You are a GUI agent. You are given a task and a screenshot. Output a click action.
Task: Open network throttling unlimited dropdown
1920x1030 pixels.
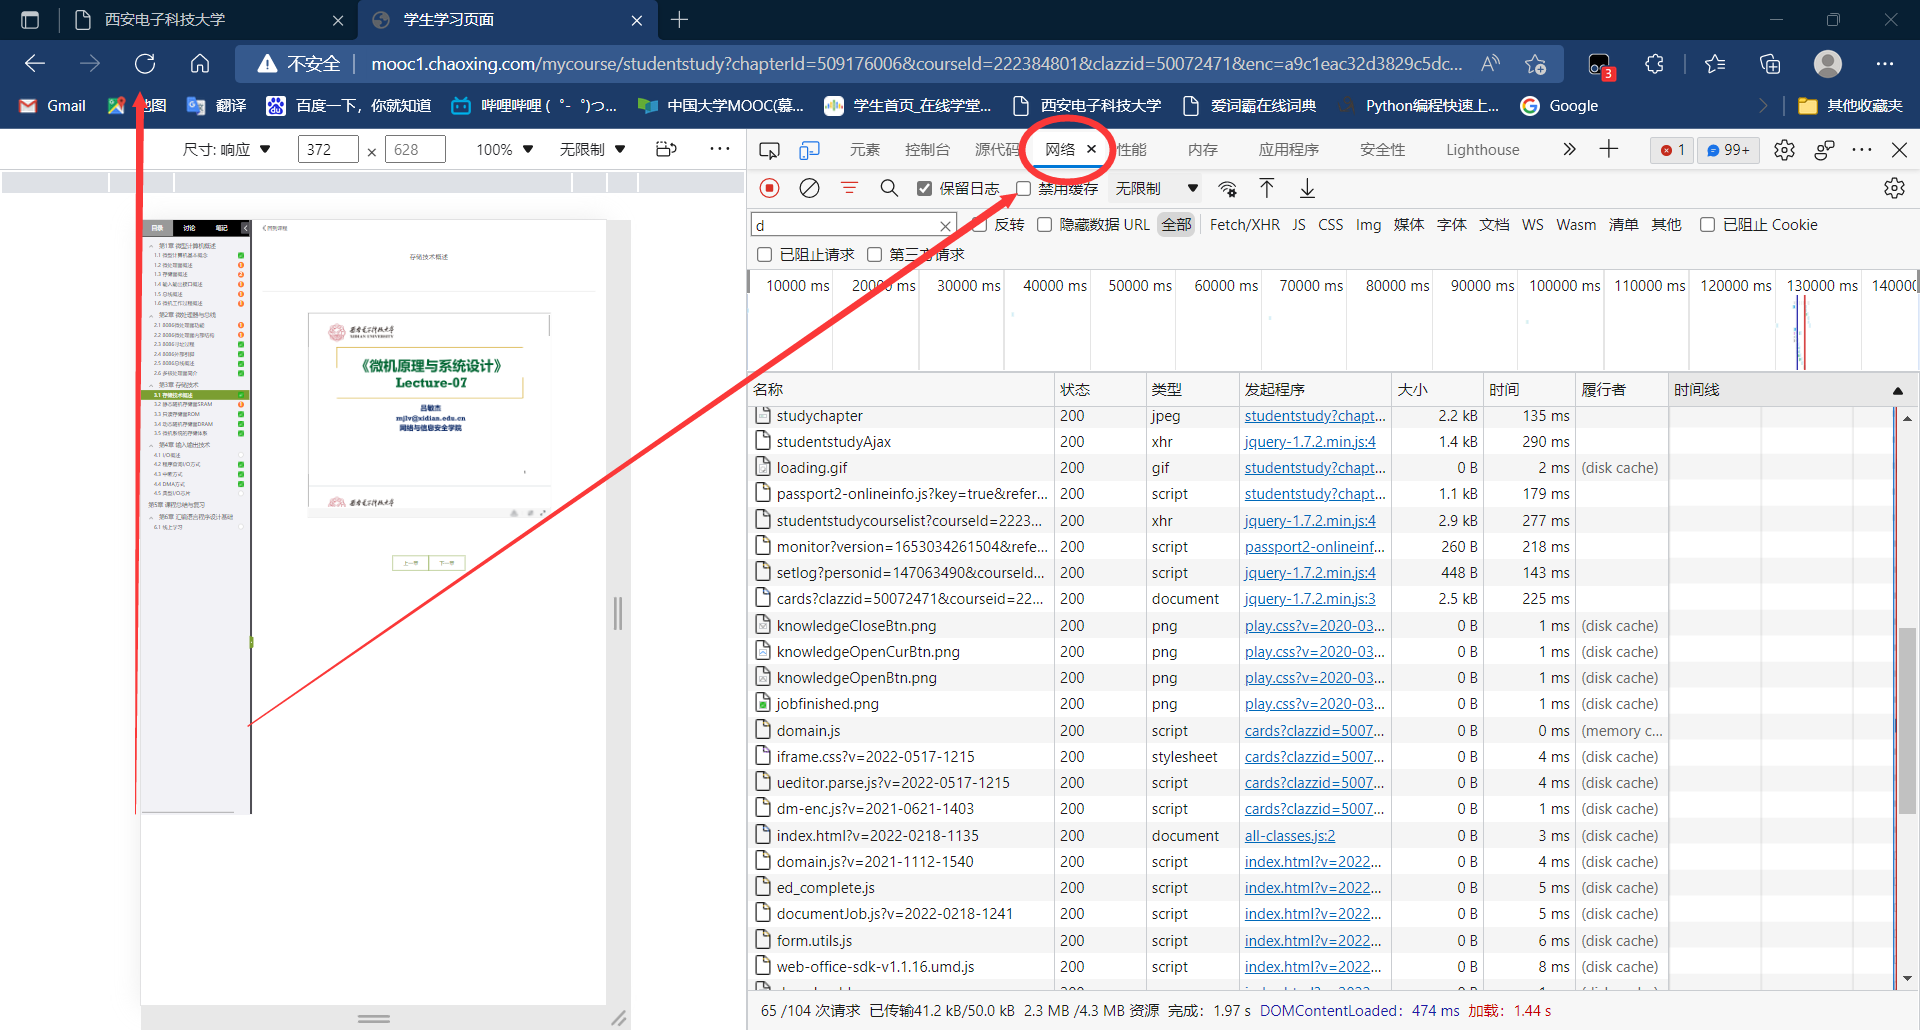coord(1157,188)
